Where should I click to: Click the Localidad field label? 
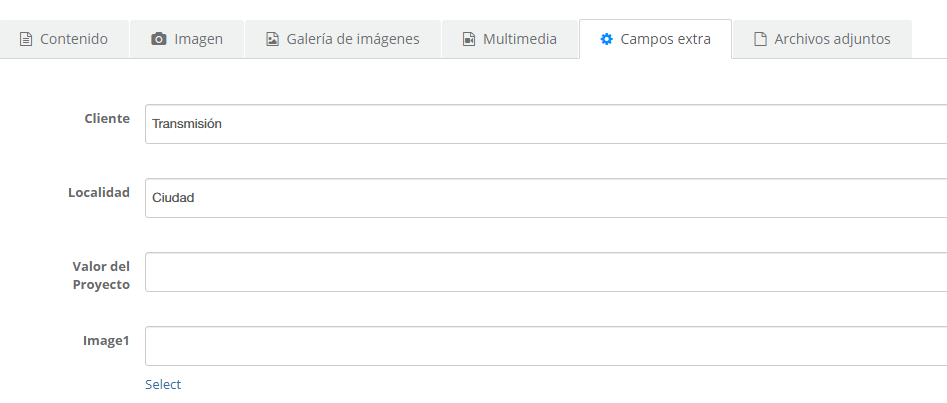pyautogui.click(x=99, y=193)
